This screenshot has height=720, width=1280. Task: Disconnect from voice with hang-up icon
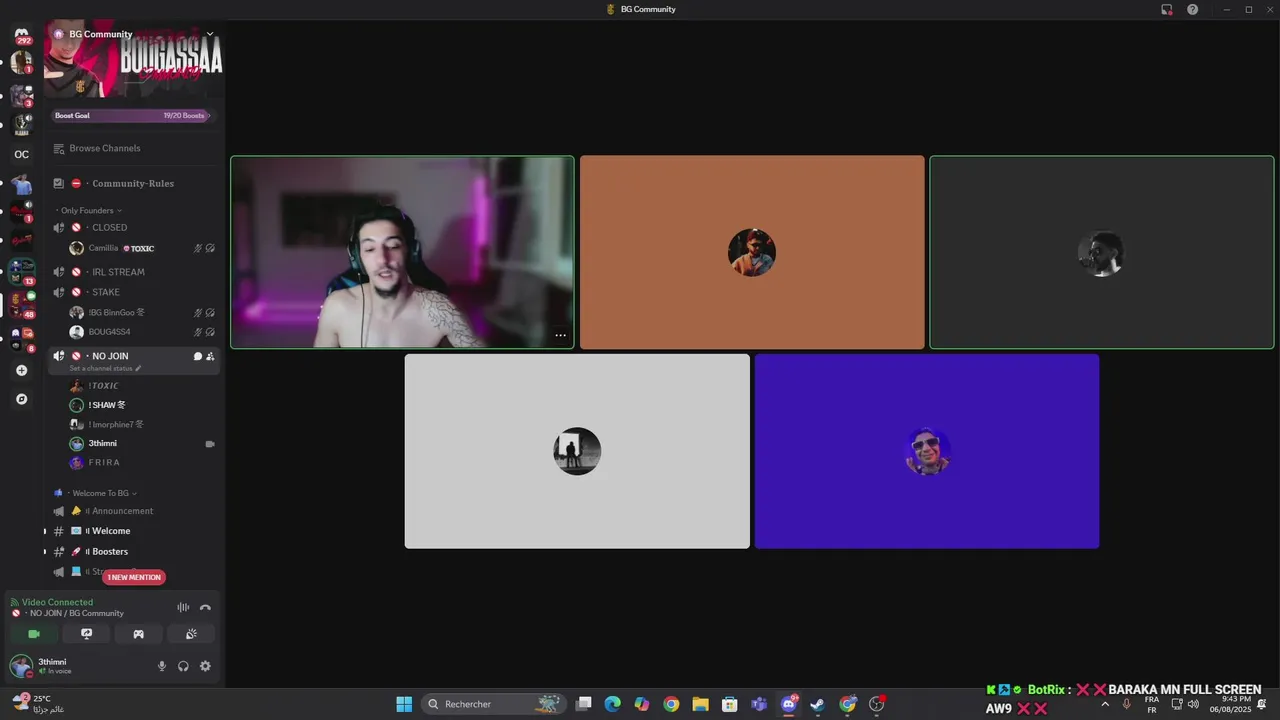205,607
